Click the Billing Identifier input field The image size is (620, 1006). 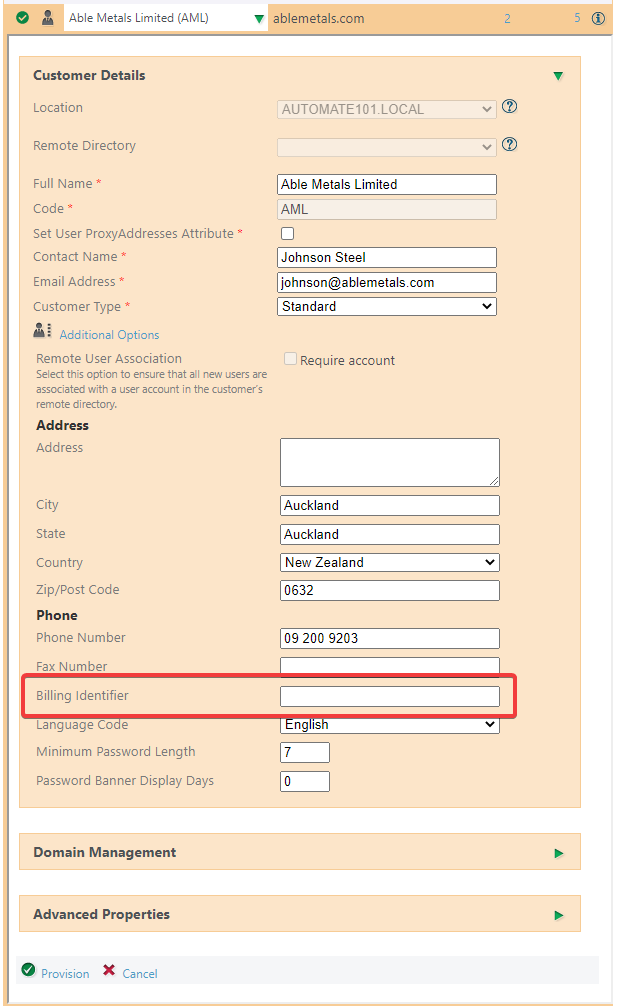tap(390, 696)
